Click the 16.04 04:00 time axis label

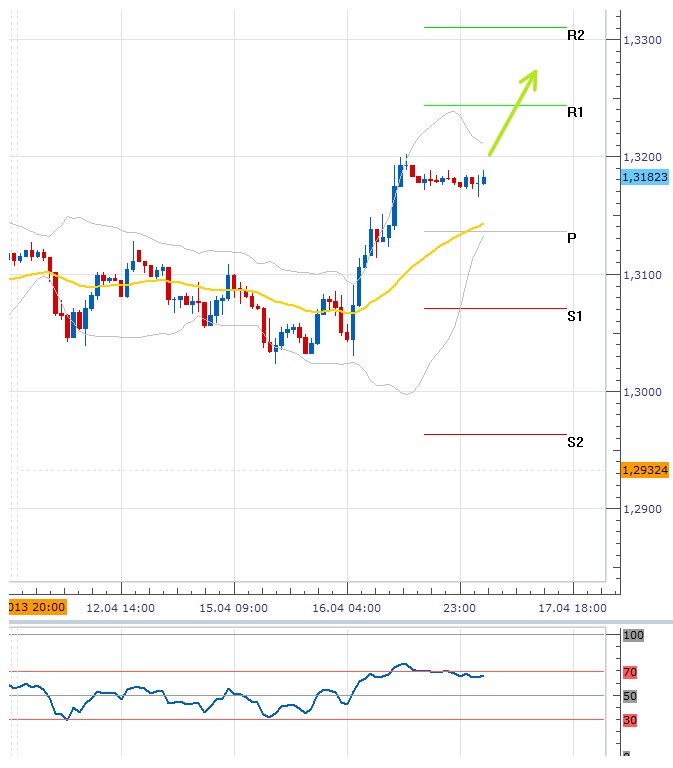346,608
